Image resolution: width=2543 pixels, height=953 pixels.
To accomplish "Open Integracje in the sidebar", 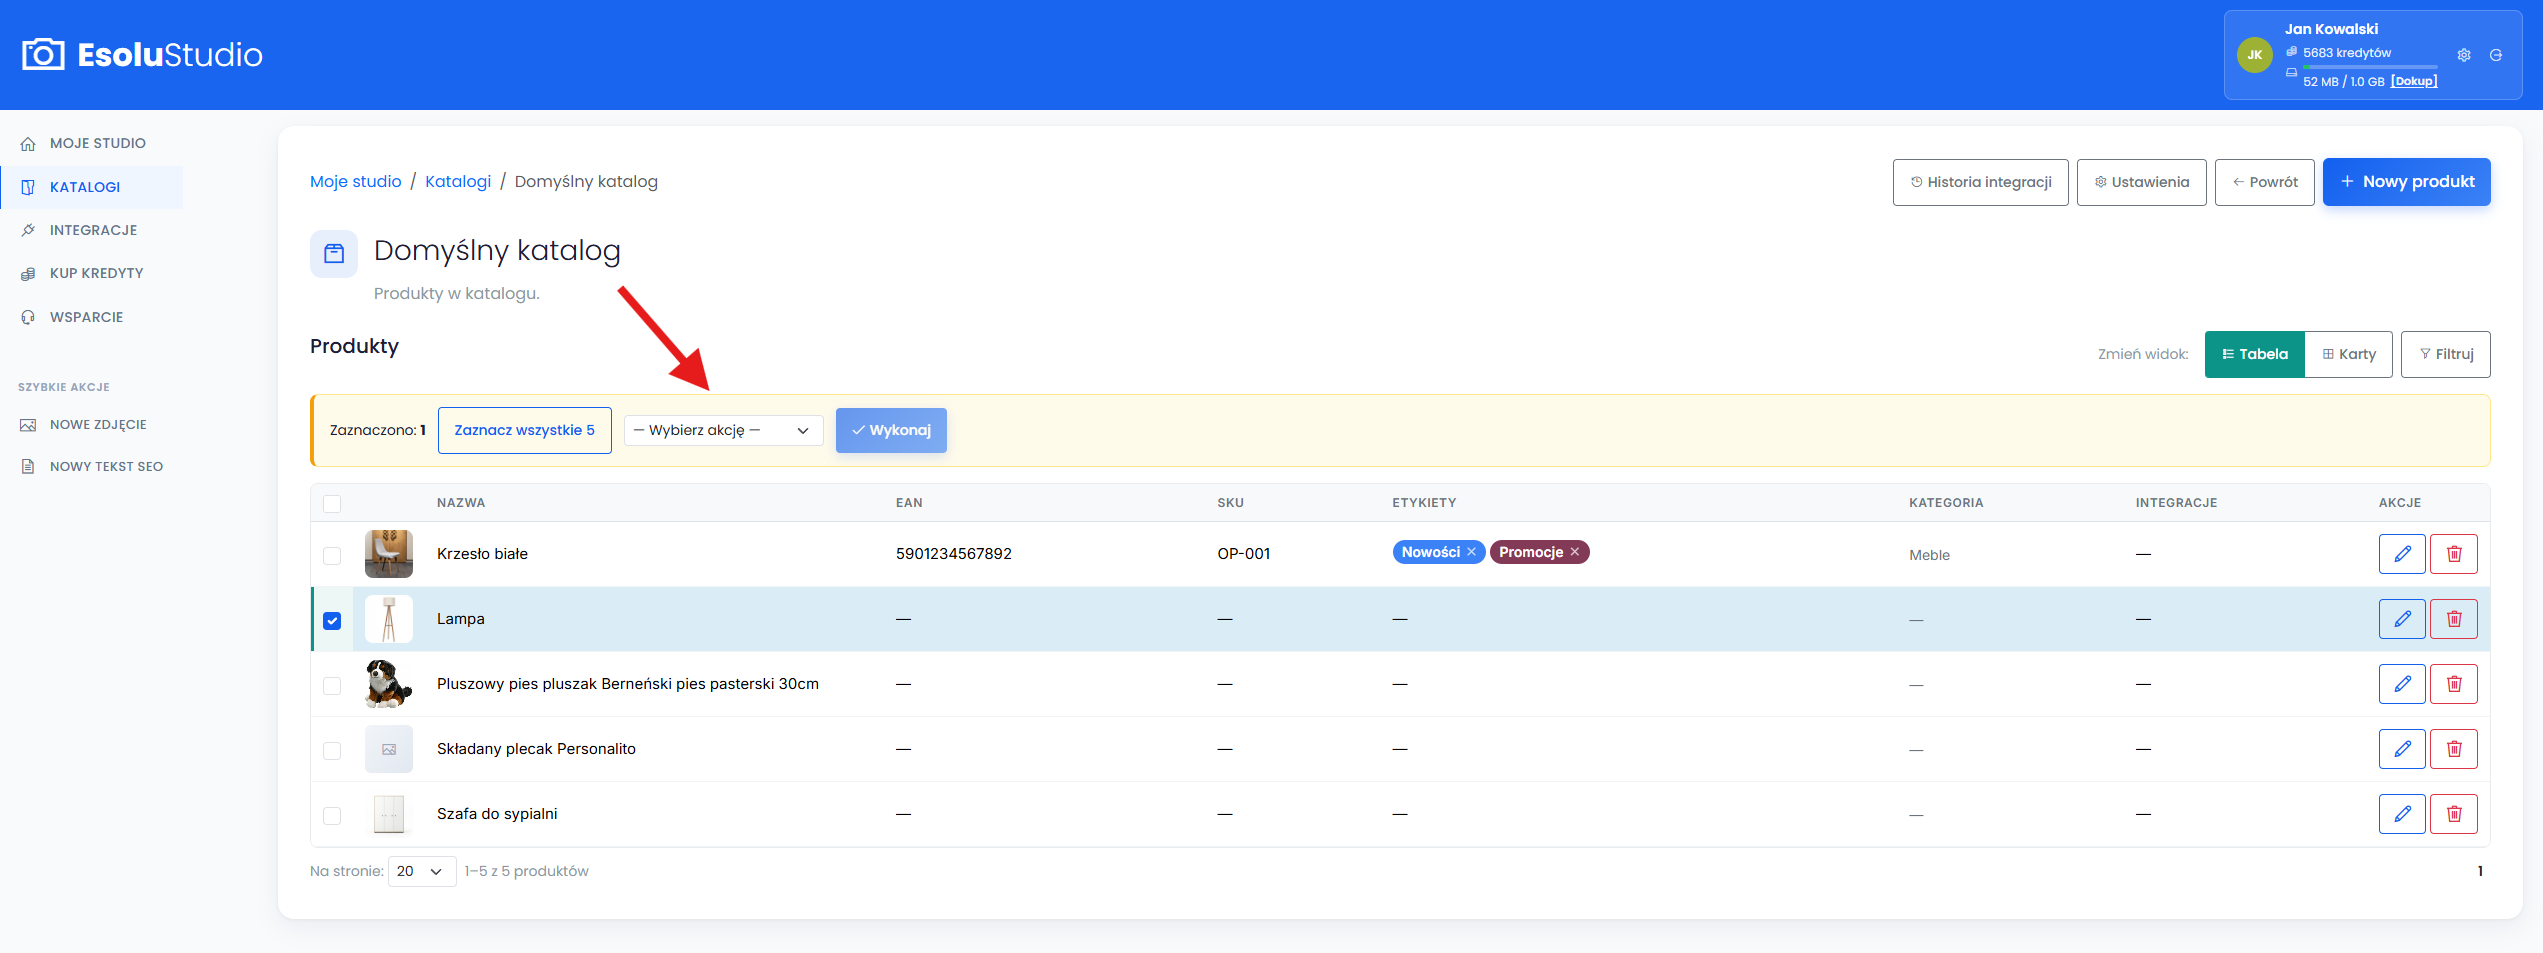I will click(x=92, y=230).
